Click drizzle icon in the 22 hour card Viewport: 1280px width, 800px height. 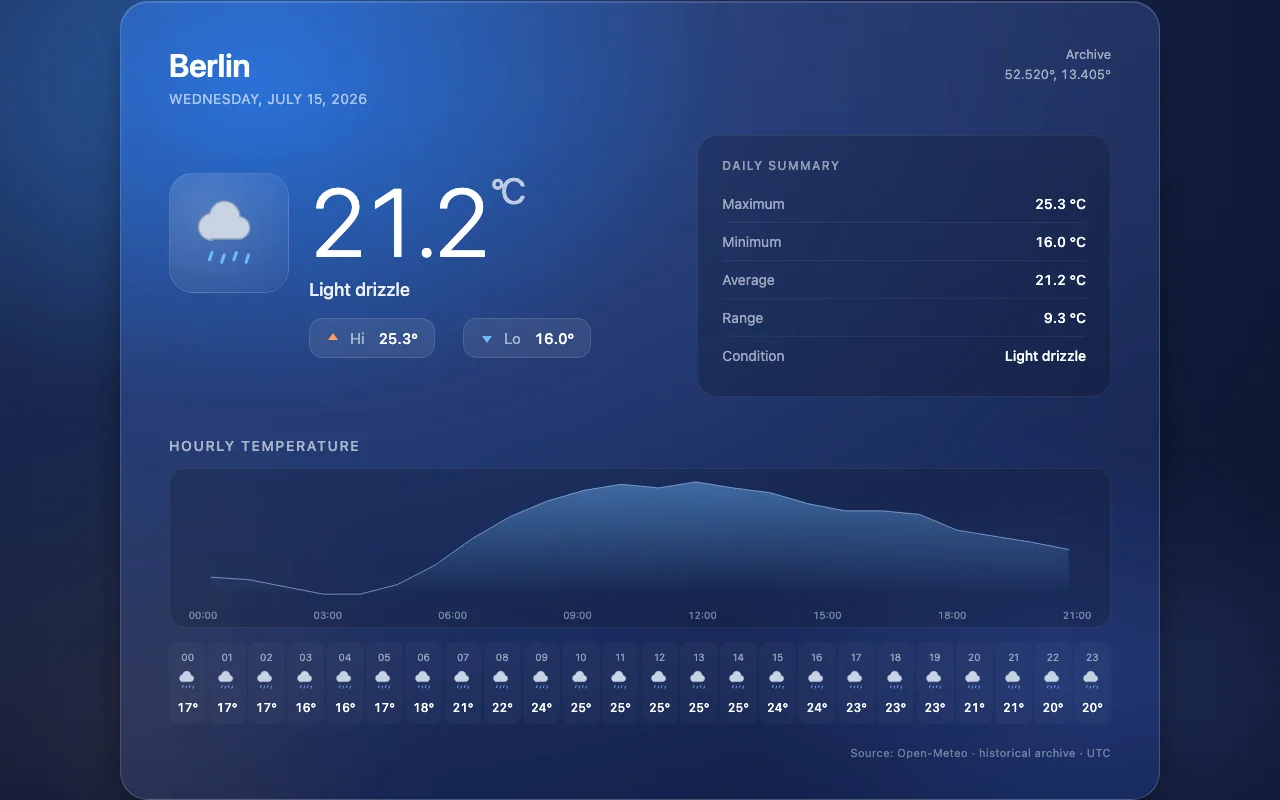pyautogui.click(x=1053, y=680)
